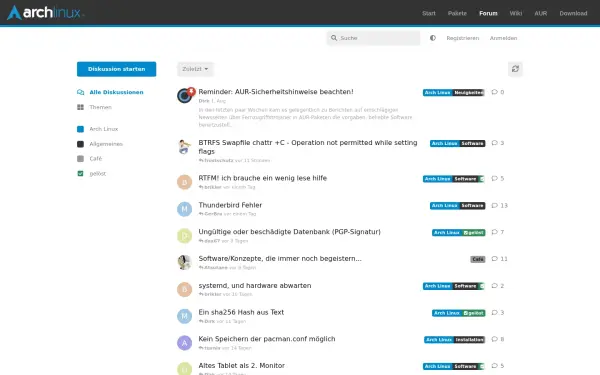Image resolution: width=600 pixels, height=375 pixels.
Task: Open the Altes Tablet als 2. Monitor thread
Action: (241, 365)
